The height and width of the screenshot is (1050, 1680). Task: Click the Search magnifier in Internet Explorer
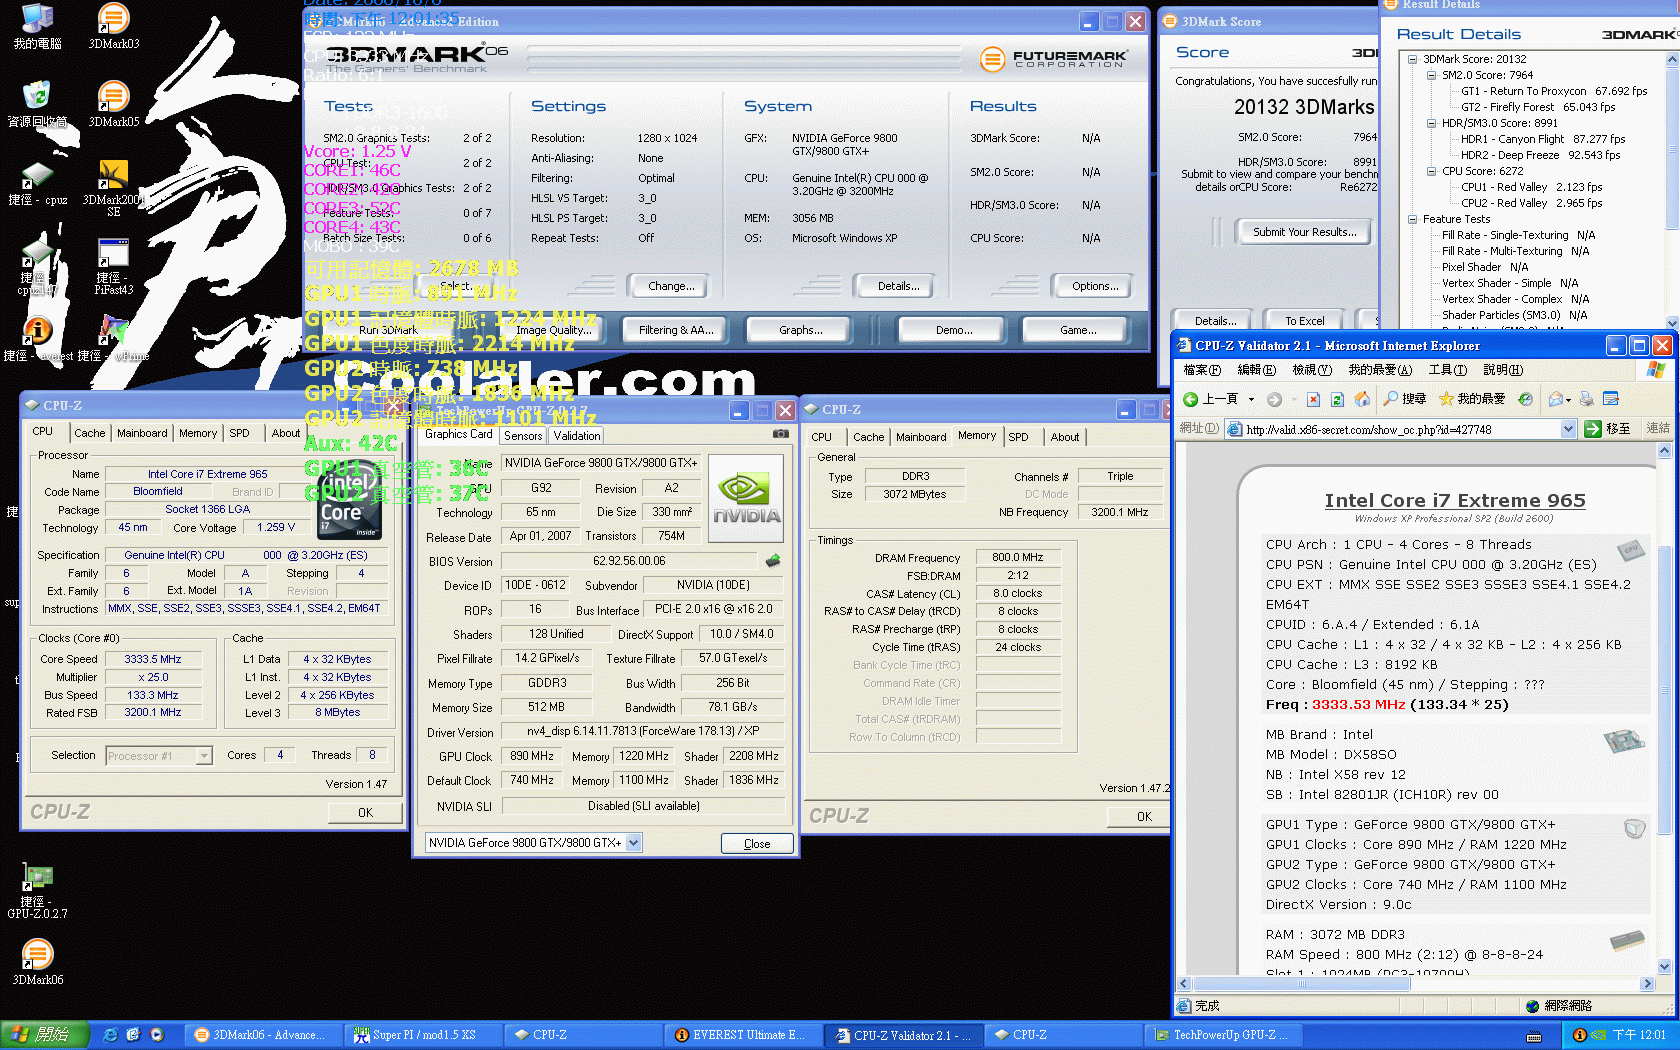1390,399
